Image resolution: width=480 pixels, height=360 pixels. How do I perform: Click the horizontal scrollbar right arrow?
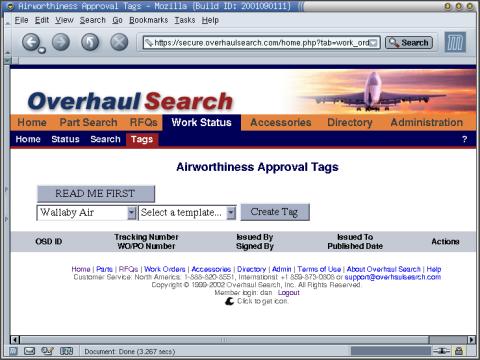(471, 340)
